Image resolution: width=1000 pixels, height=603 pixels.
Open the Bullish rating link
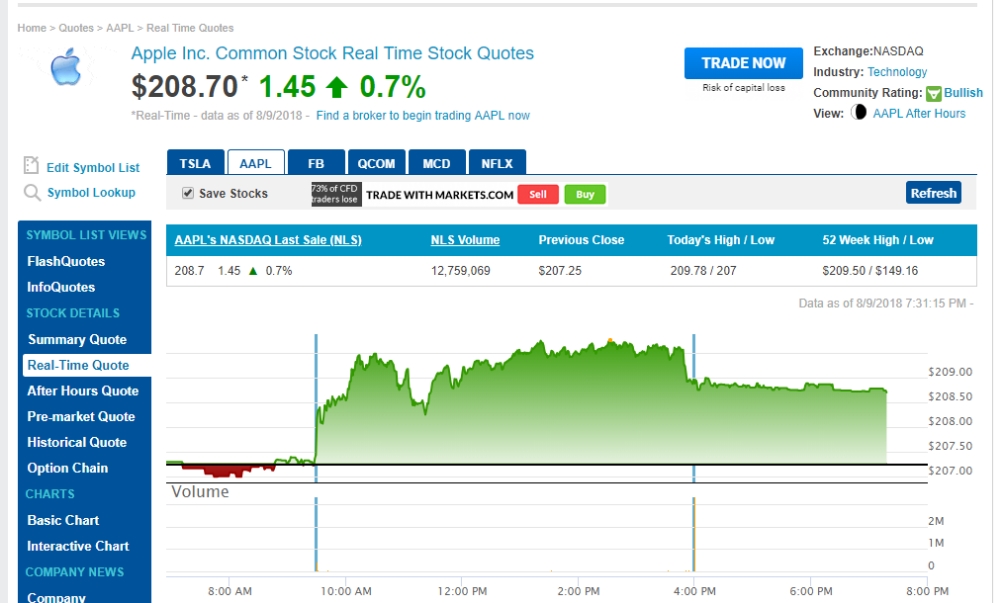[x=963, y=92]
